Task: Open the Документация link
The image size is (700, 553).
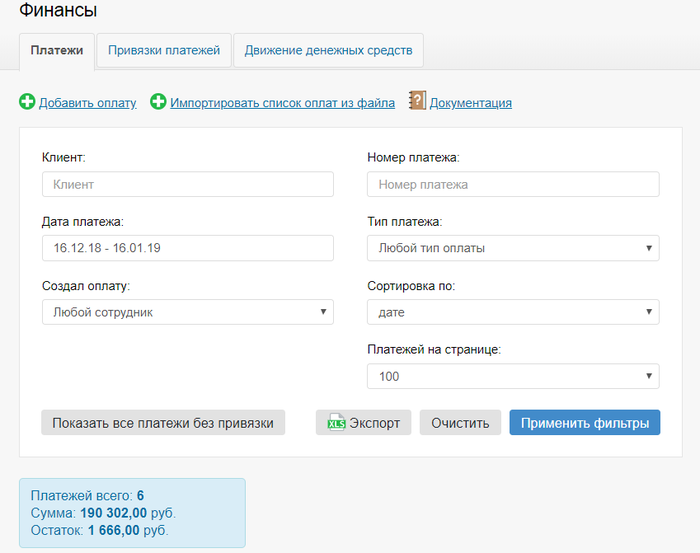Action: pos(470,103)
